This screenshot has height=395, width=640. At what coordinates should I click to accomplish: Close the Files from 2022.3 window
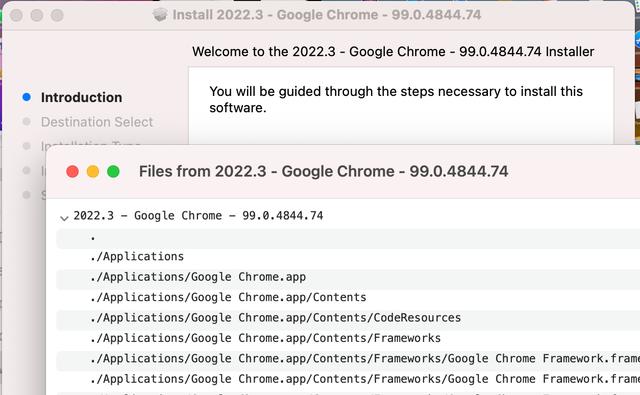[x=72, y=171]
